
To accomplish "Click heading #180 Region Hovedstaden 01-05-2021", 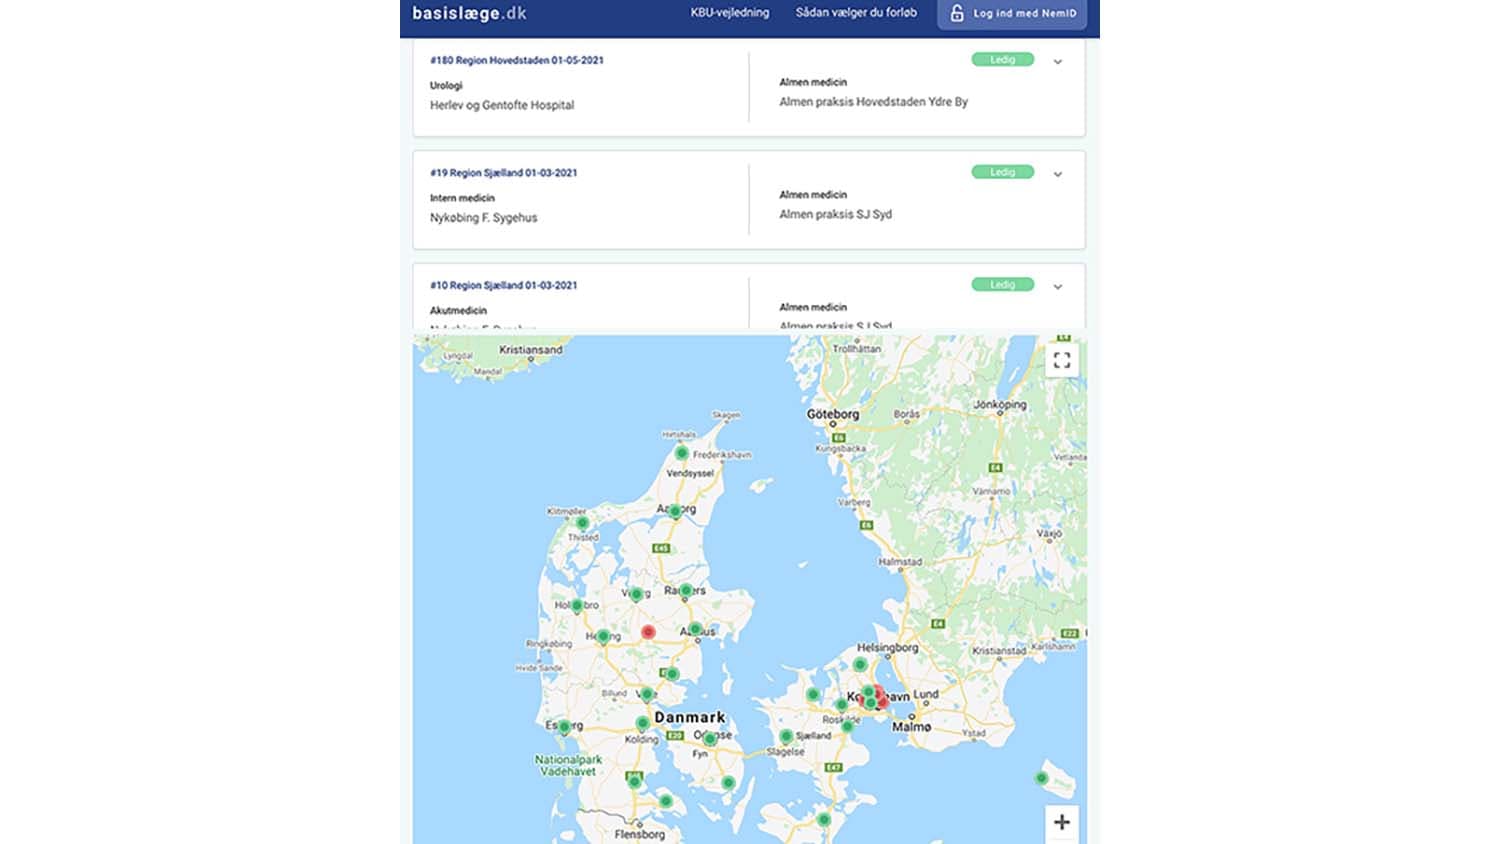I will coord(517,60).
